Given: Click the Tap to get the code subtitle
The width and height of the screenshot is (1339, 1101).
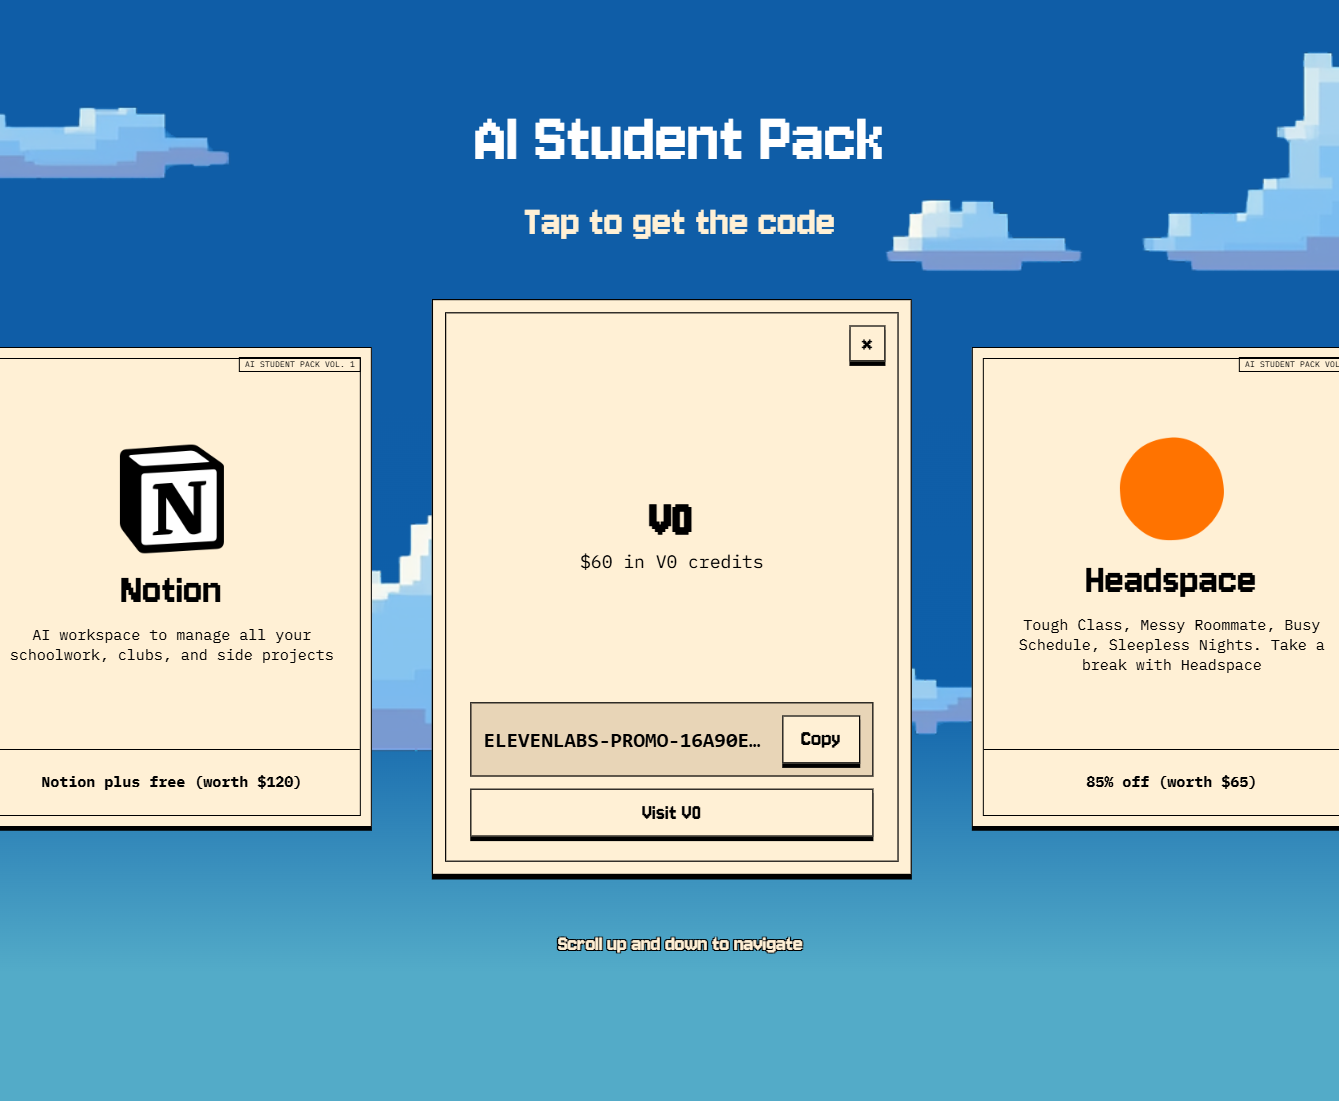Looking at the screenshot, I should pos(678,222).
